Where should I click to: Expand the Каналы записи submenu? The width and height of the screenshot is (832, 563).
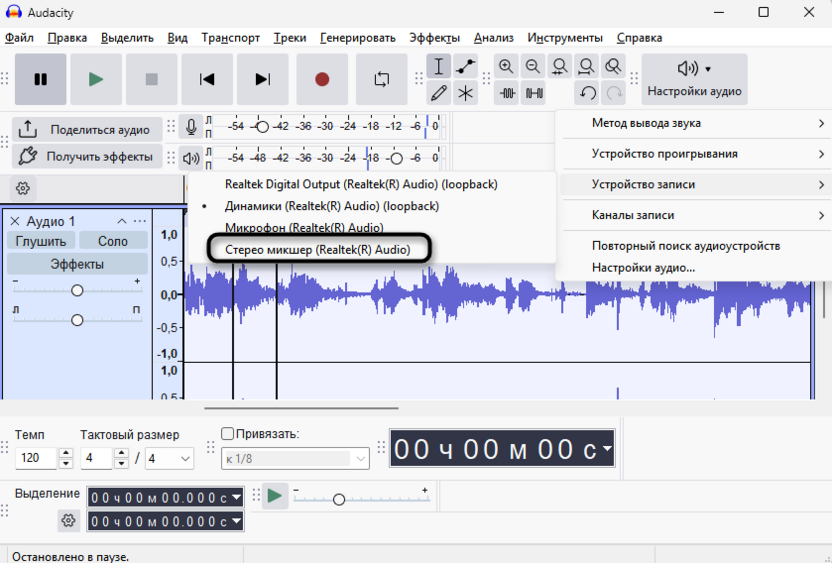coord(694,215)
